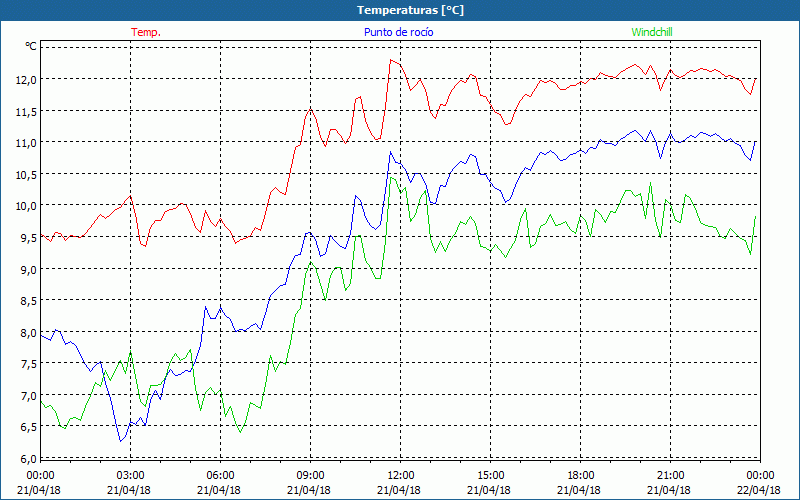
Task: Click the 15:00 time axis label
Action: click(x=490, y=476)
